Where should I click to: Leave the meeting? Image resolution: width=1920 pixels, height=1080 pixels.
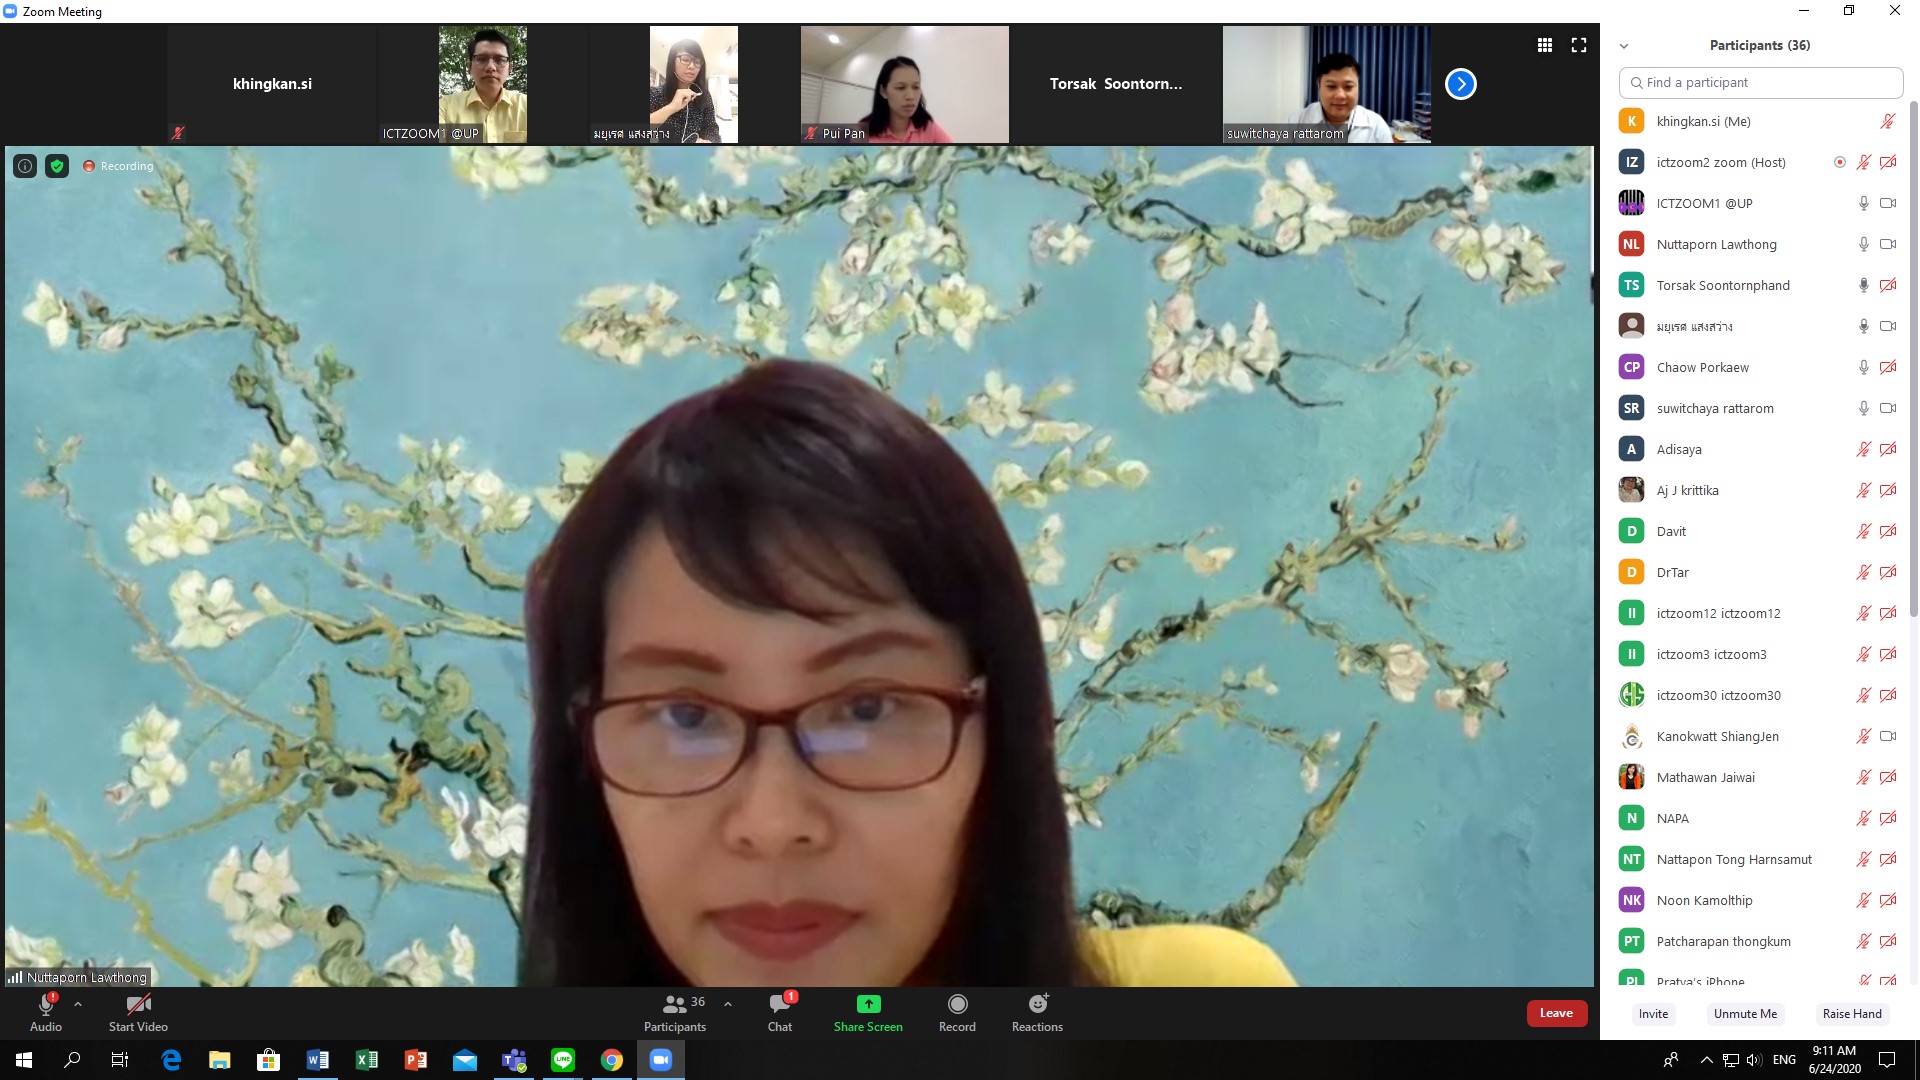pyautogui.click(x=1556, y=1013)
